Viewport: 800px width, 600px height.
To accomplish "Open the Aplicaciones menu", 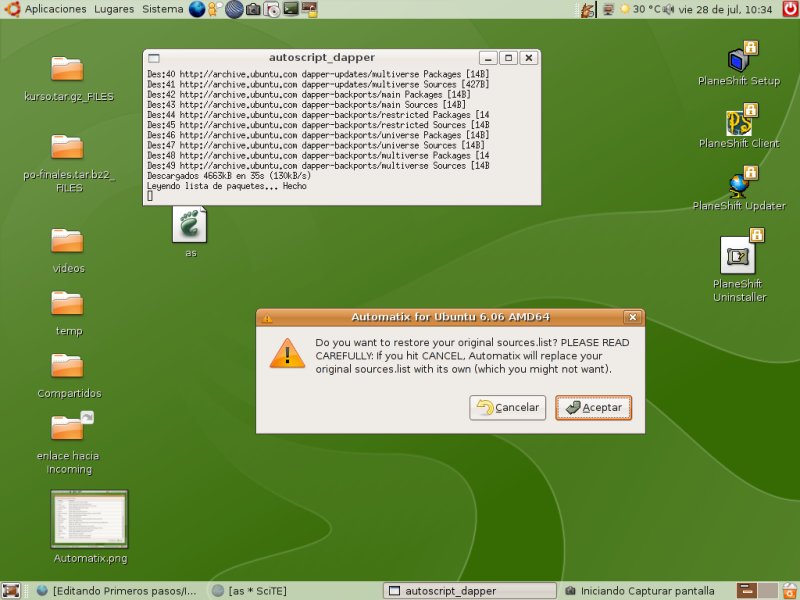I will (55, 9).
